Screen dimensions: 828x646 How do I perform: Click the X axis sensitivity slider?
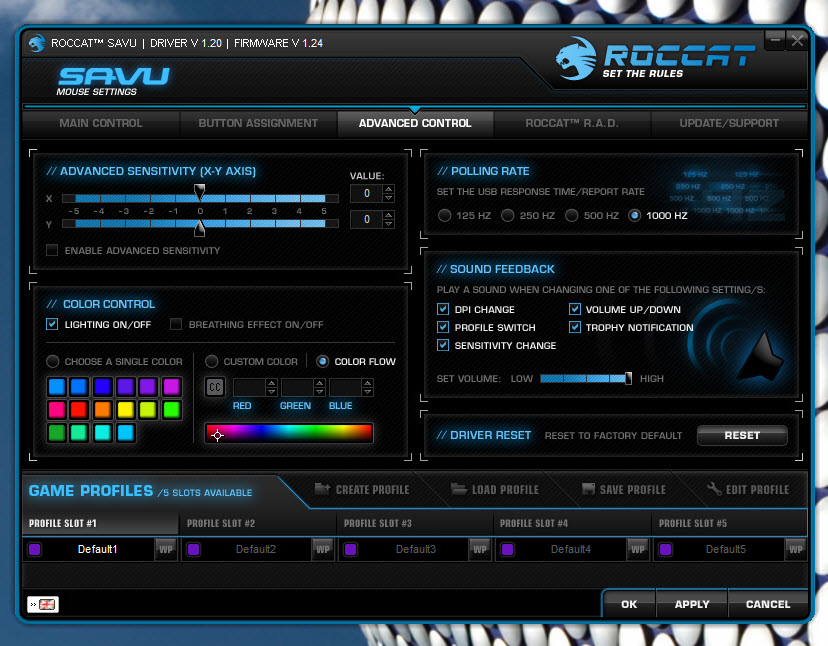200,198
